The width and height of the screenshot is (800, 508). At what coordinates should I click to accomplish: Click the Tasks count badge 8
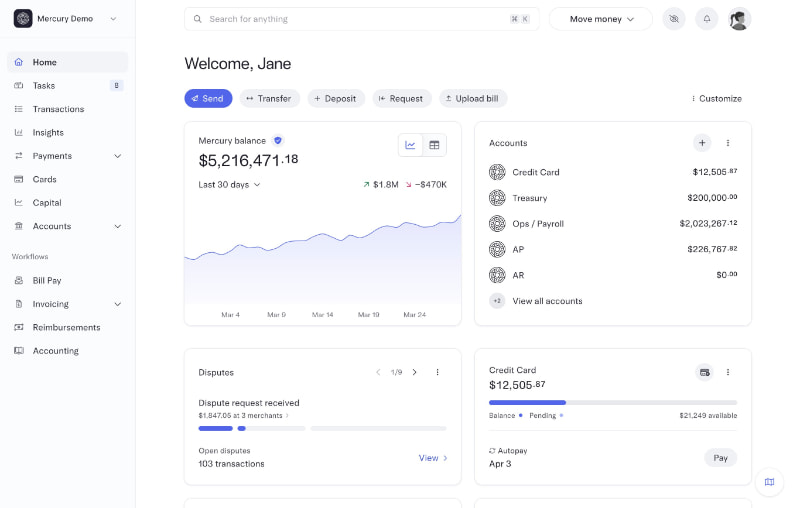coord(116,86)
